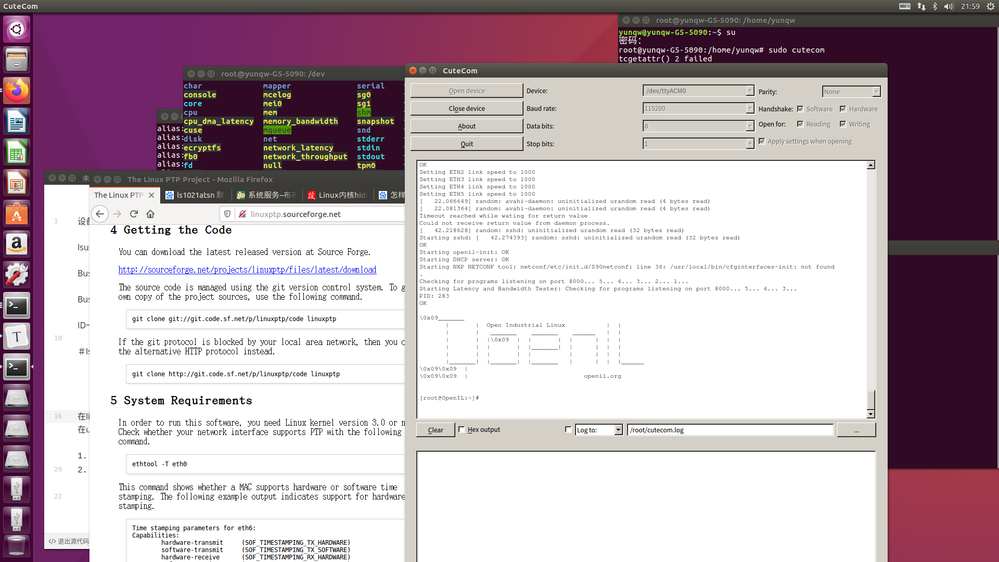Click the disabled Open device button

pyautogui.click(x=466, y=90)
